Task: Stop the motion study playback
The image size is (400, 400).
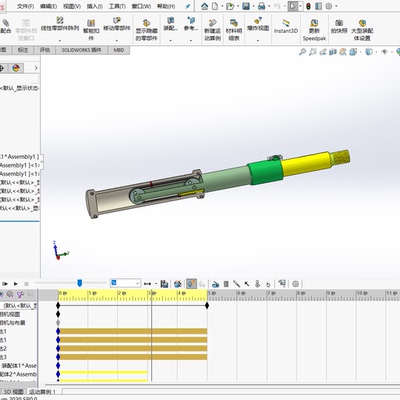Action: pos(26,284)
